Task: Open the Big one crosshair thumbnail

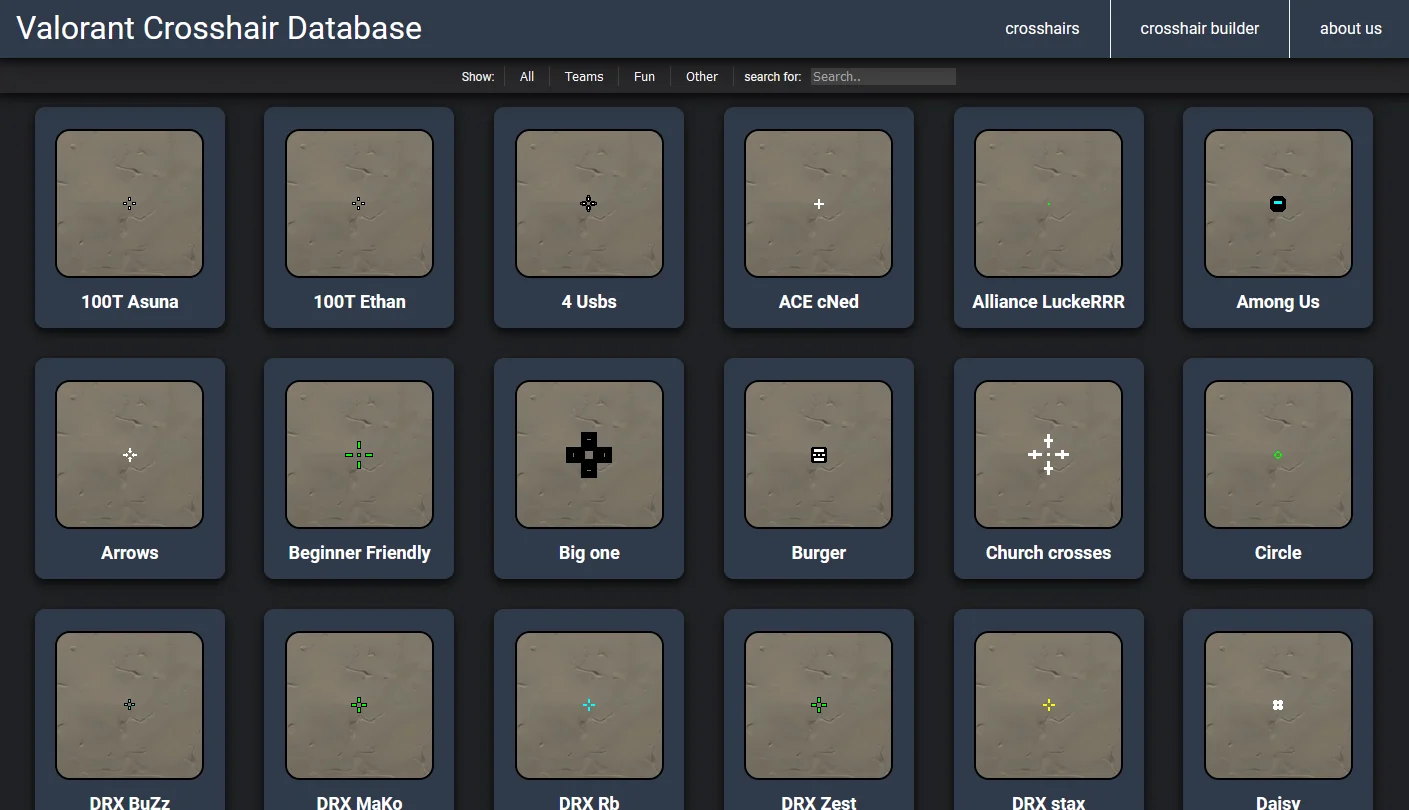Action: (588, 454)
